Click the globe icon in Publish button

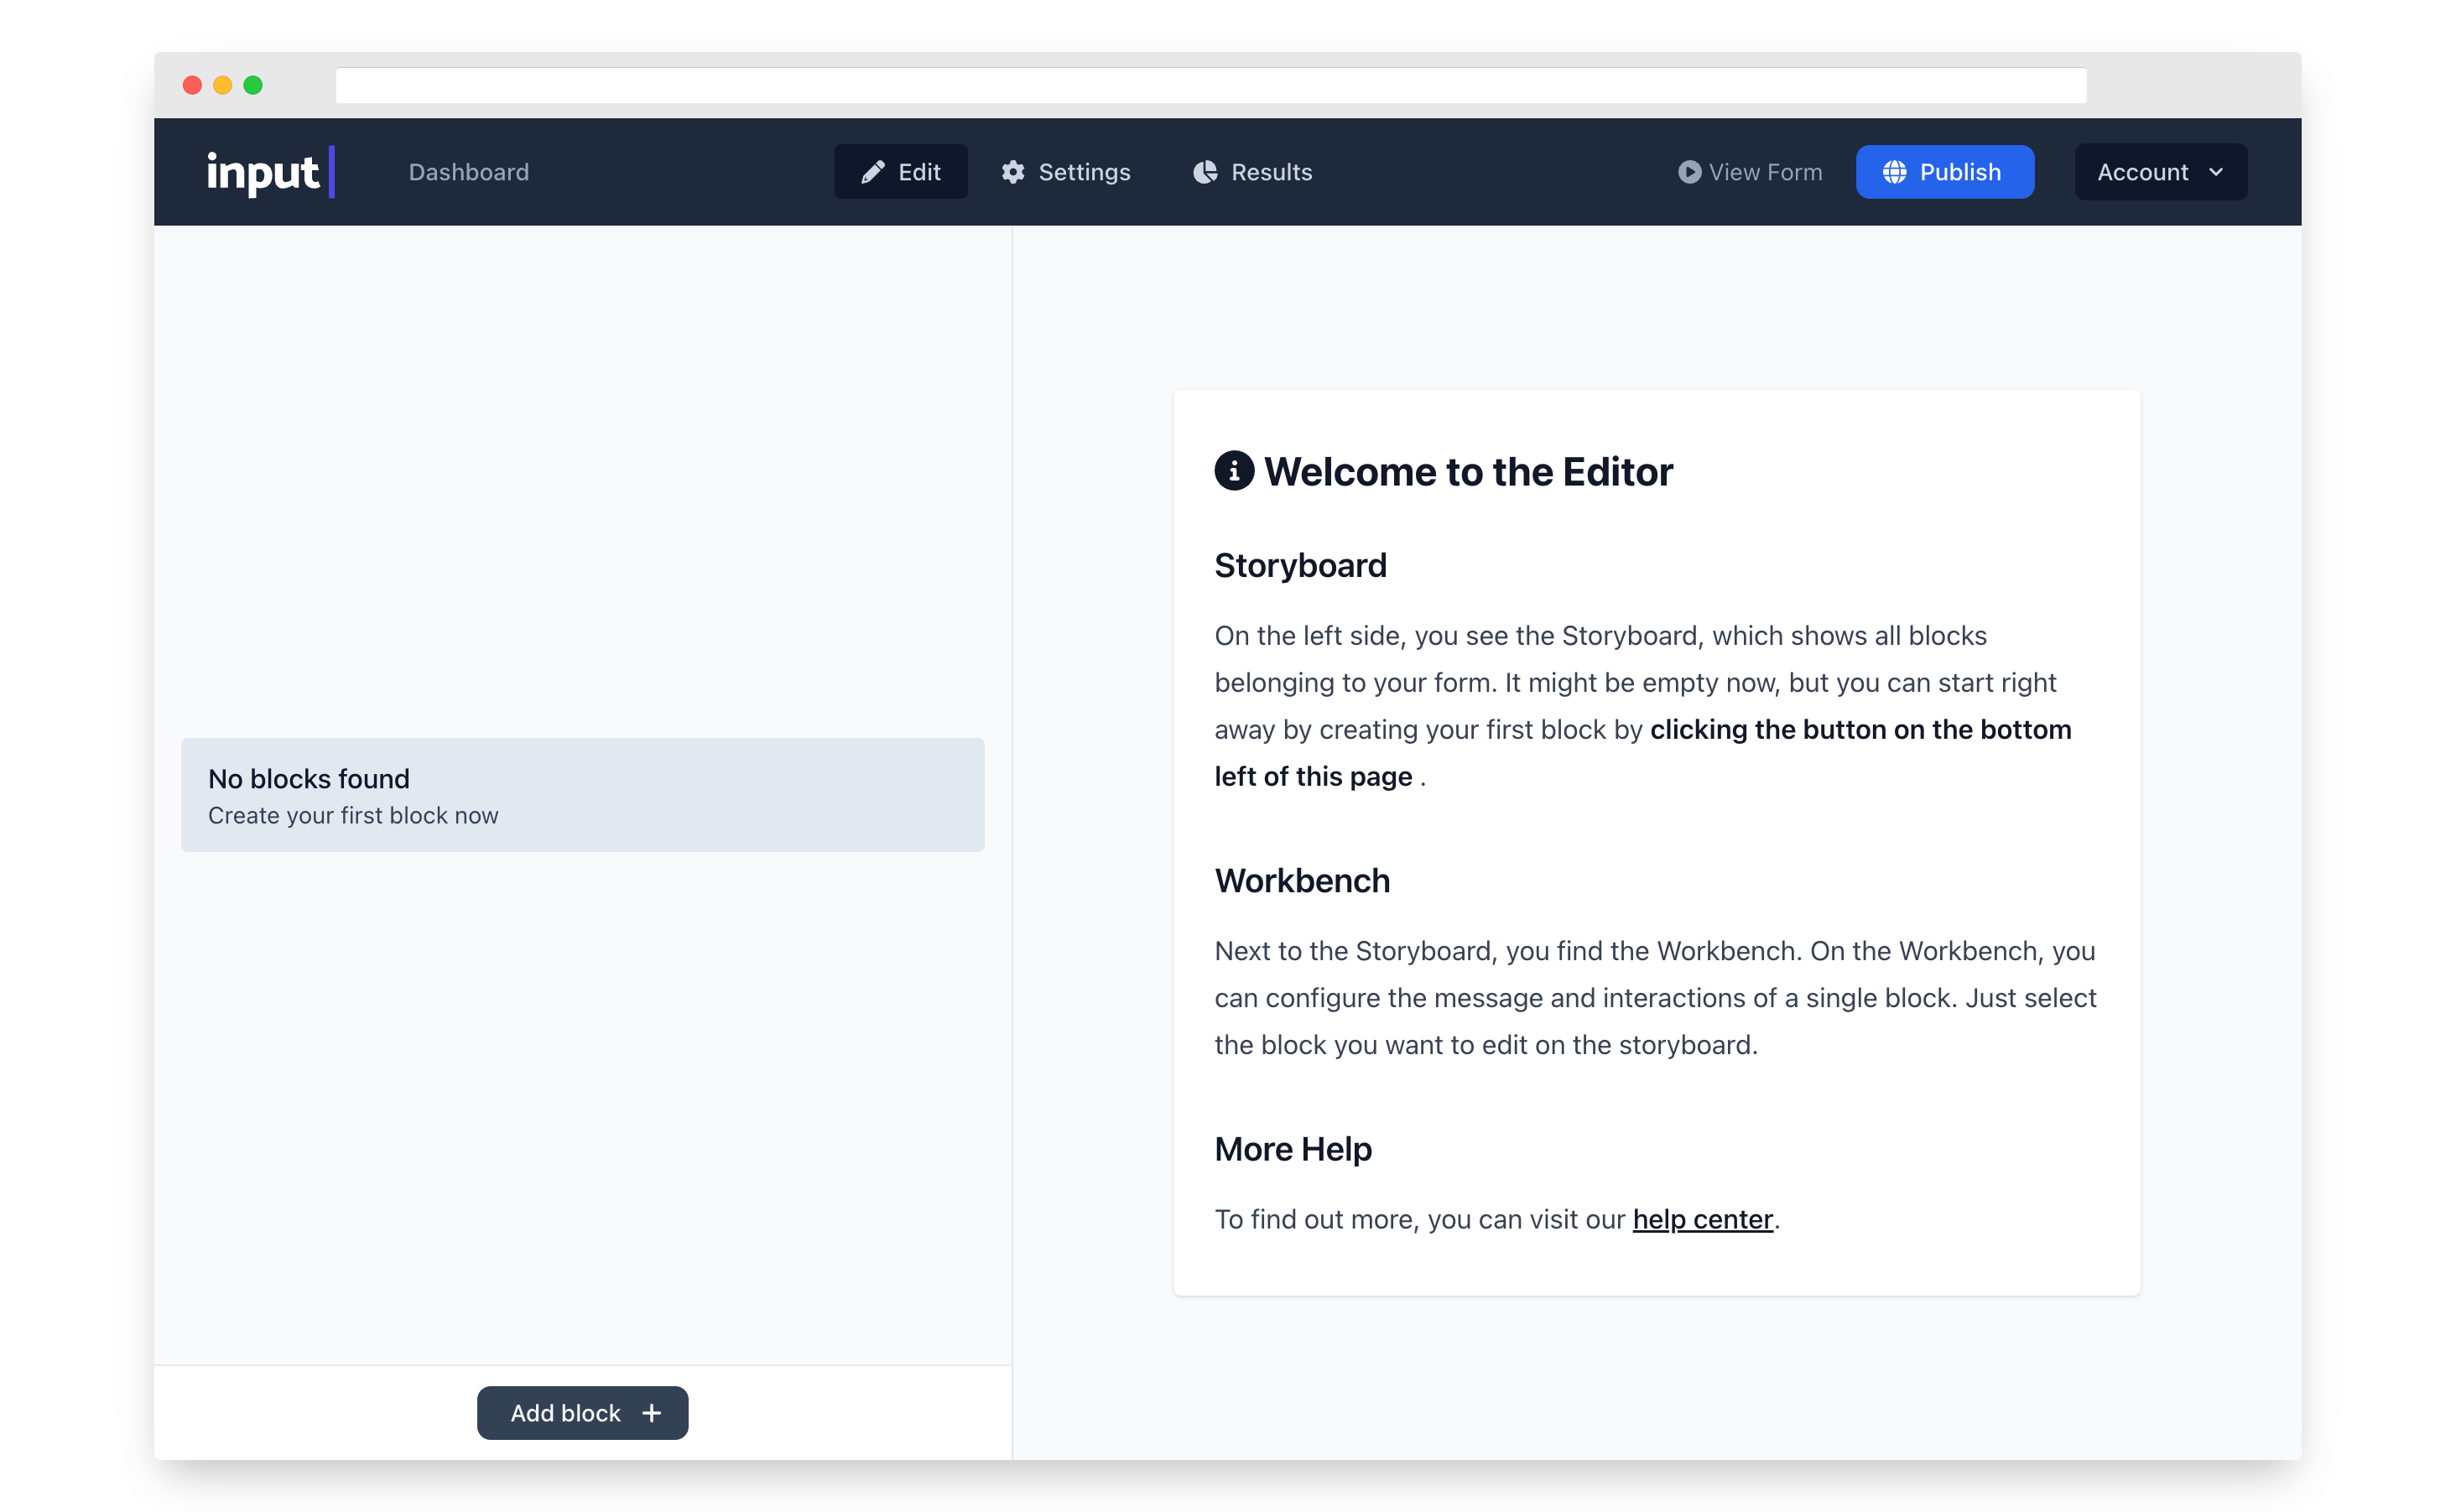pyautogui.click(x=1894, y=172)
